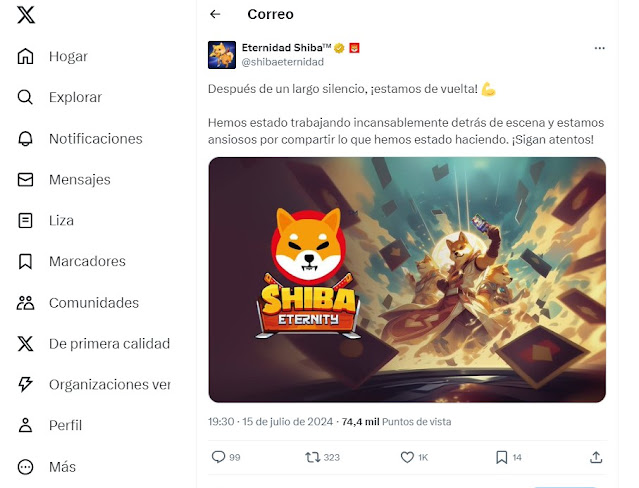This screenshot has height=488, width=639.
Task: Go back with the arrow icon
Action: pyautogui.click(x=215, y=14)
